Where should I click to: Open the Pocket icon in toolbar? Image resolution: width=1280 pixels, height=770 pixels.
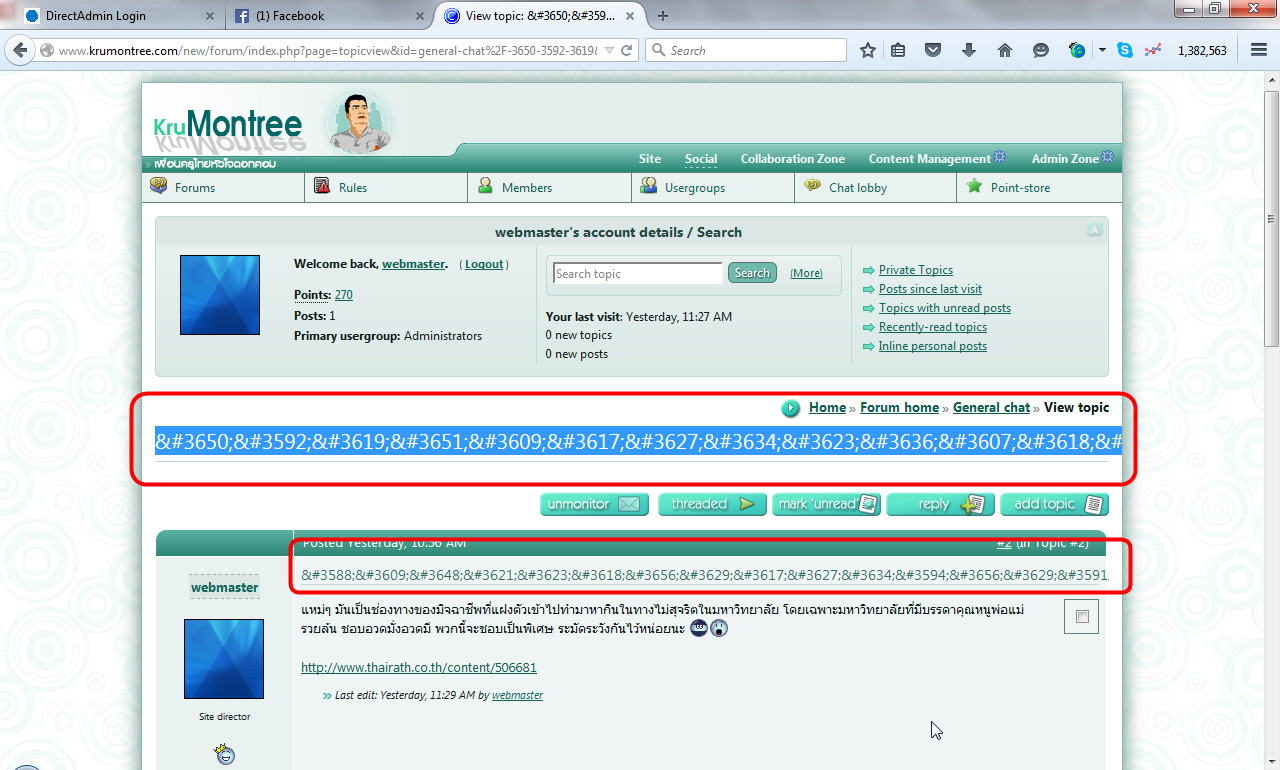933,50
